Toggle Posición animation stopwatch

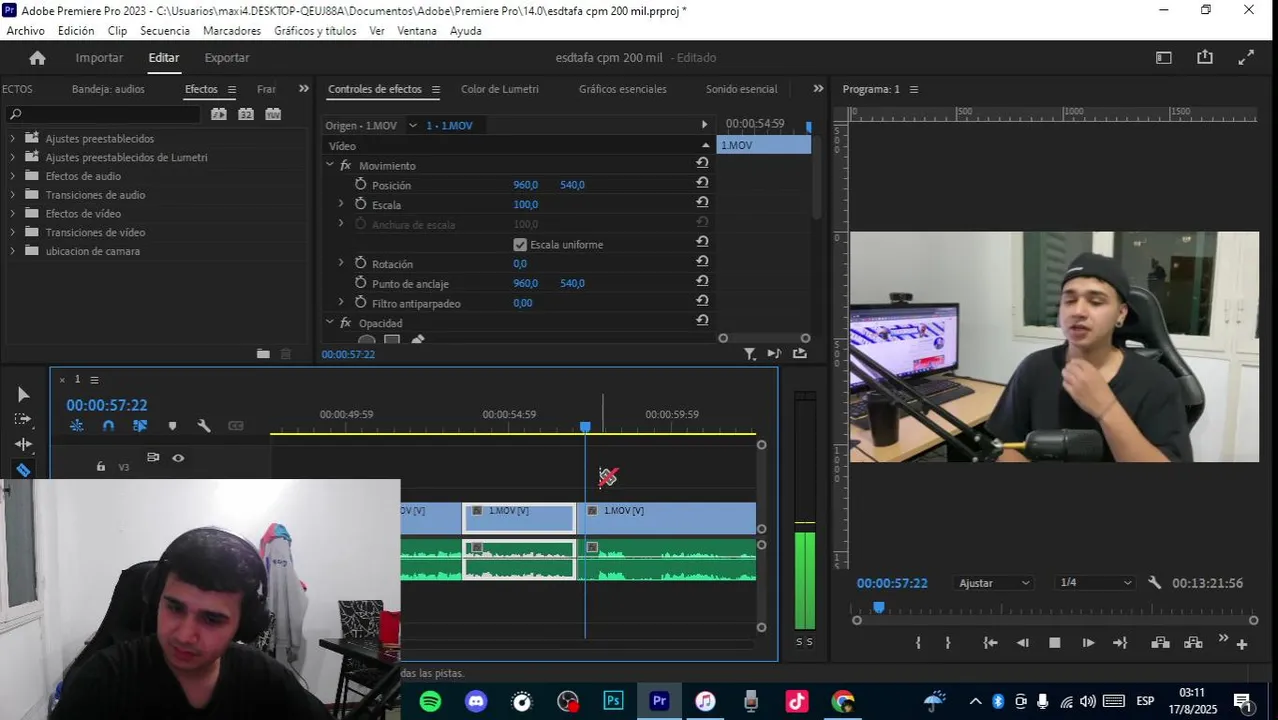pyautogui.click(x=361, y=185)
